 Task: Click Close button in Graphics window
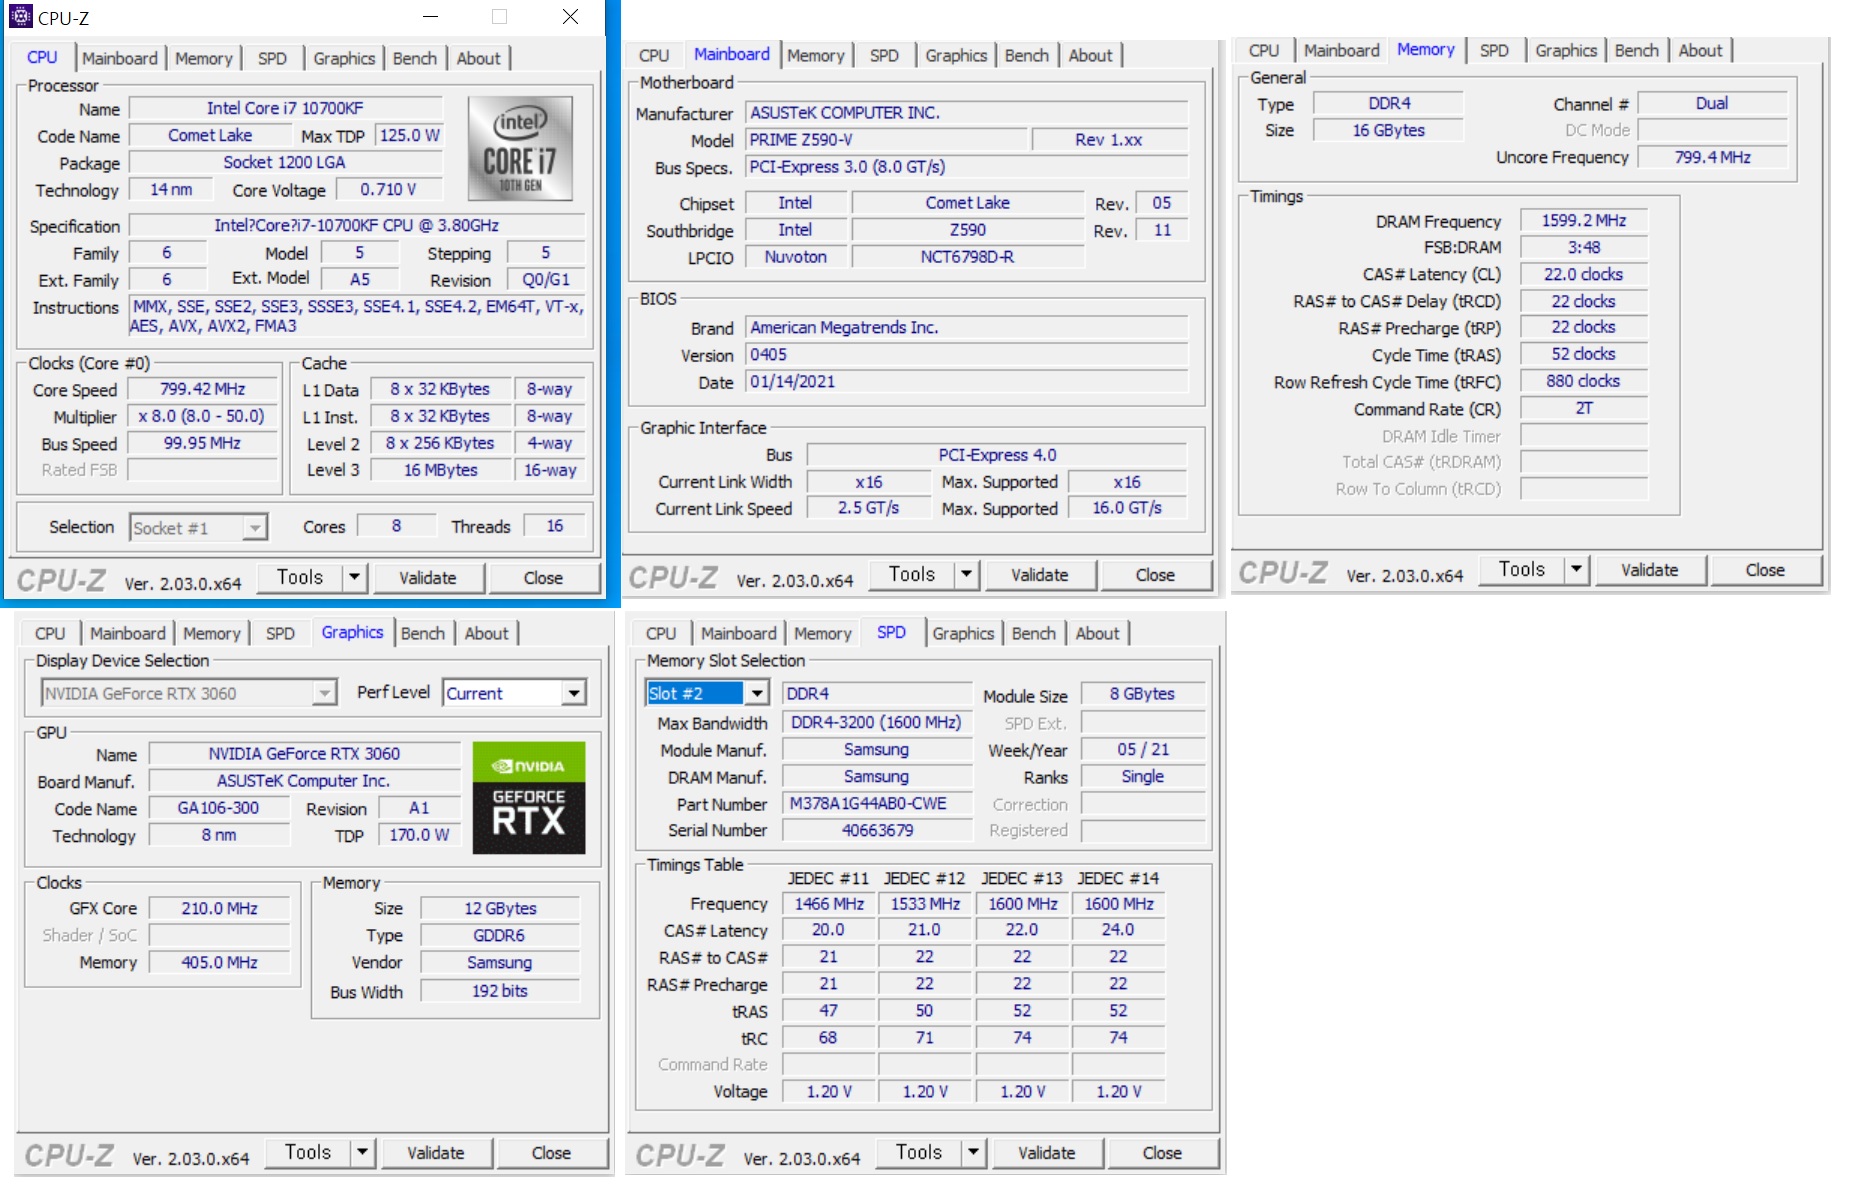coord(551,1152)
